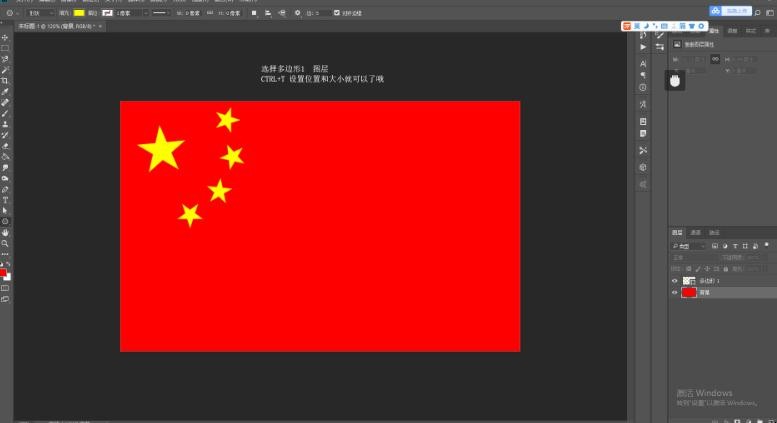Switch to the Channels tab
This screenshot has height=423, width=777.
[x=696, y=232]
